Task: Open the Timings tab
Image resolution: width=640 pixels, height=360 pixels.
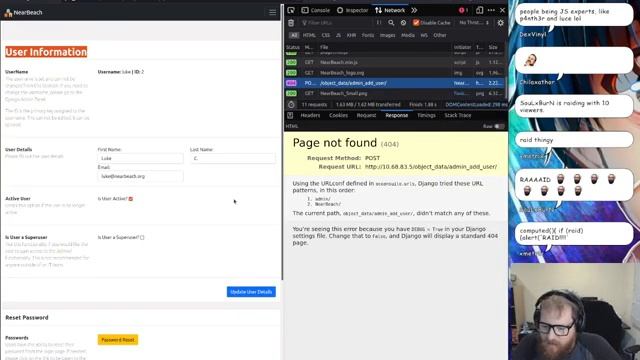Action: (426, 116)
